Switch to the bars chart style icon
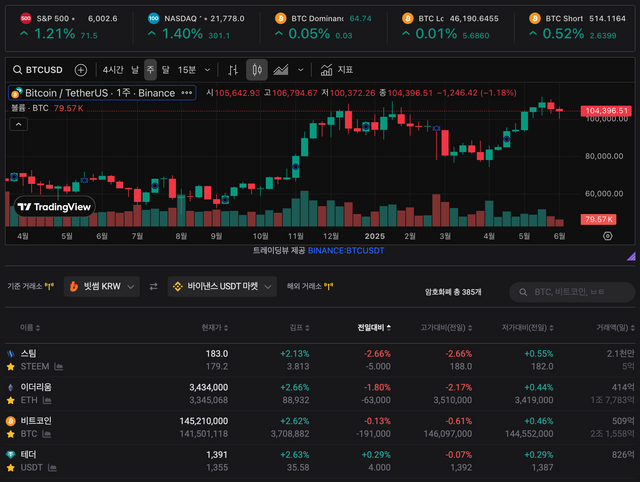 (x=233, y=70)
